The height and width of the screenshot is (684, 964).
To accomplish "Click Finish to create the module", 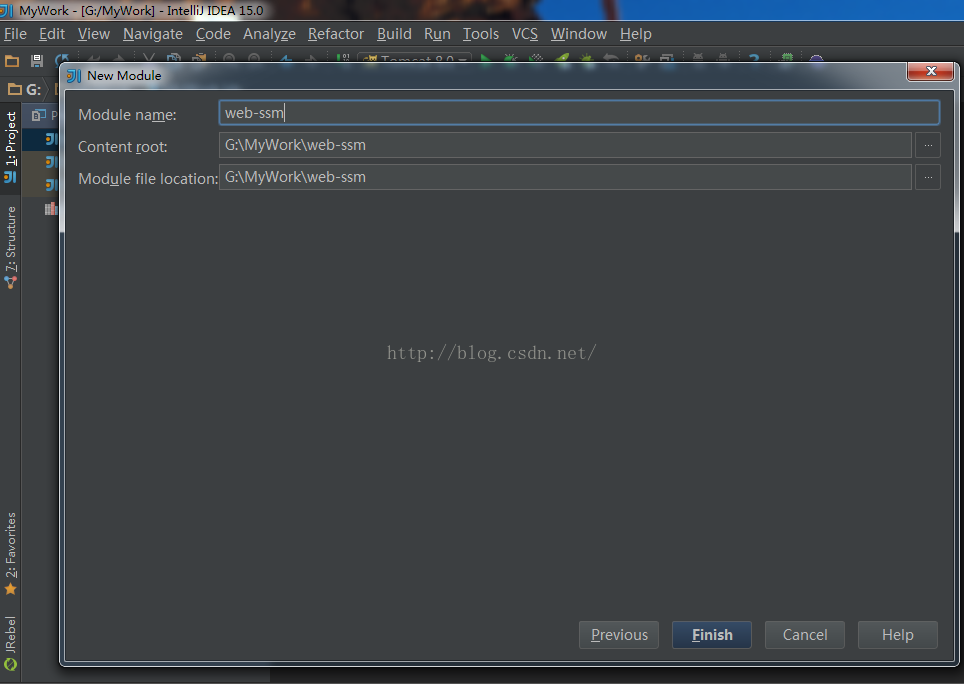I will tap(712, 635).
